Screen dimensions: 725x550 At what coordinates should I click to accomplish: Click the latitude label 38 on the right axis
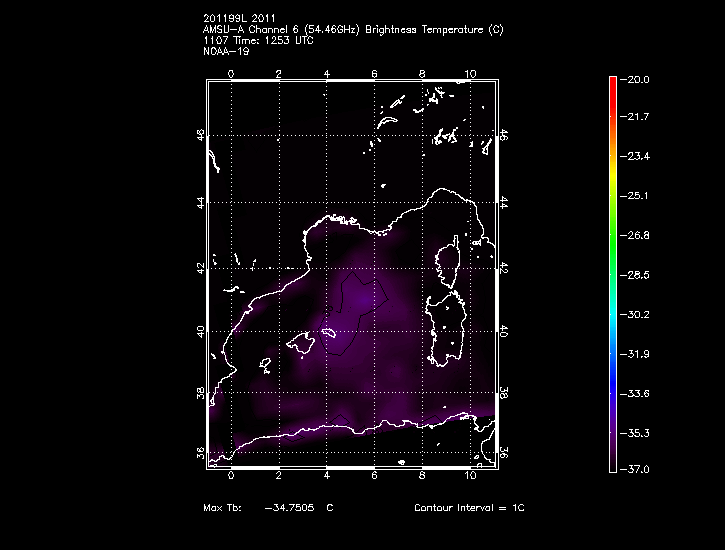pyautogui.click(x=504, y=394)
